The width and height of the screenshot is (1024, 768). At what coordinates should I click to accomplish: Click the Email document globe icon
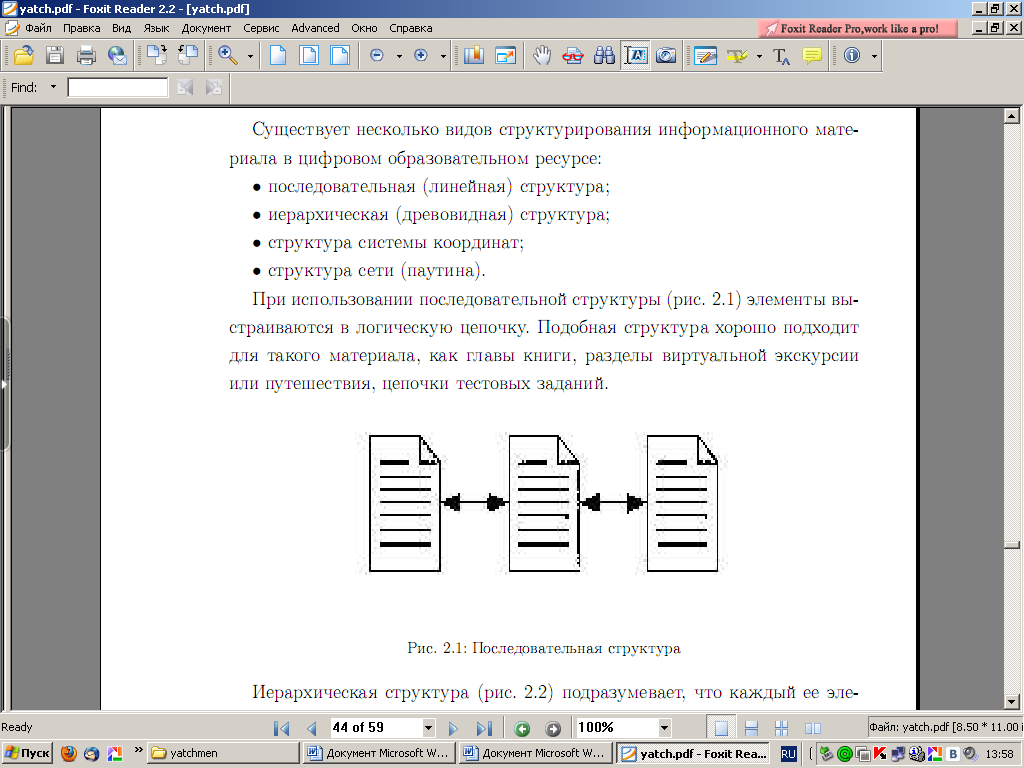click(118, 56)
